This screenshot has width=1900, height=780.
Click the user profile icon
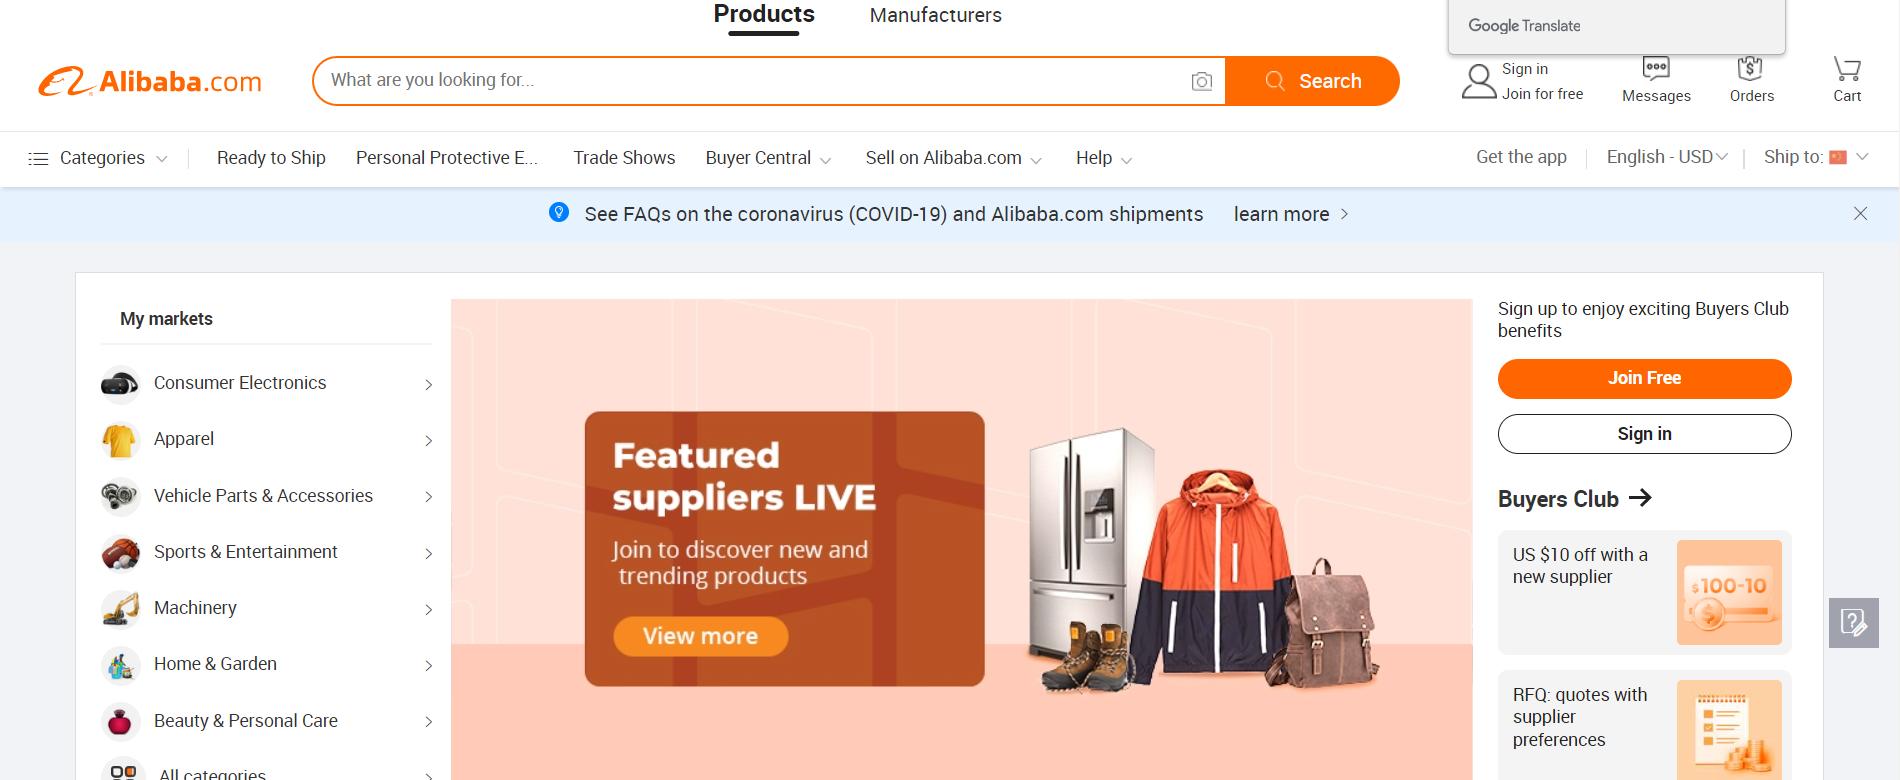(1478, 81)
